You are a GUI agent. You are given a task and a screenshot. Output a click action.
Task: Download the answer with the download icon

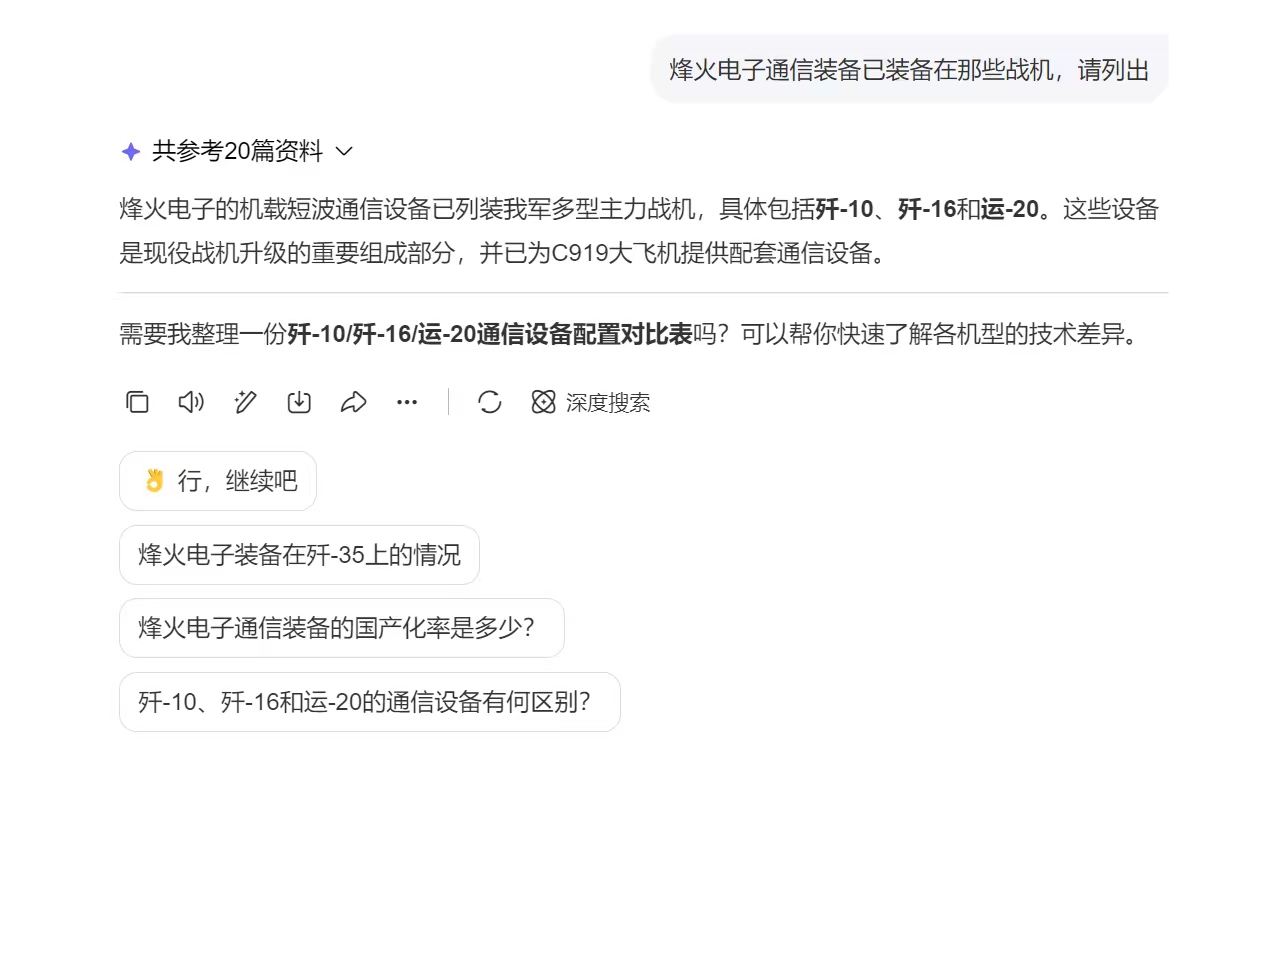(x=299, y=402)
